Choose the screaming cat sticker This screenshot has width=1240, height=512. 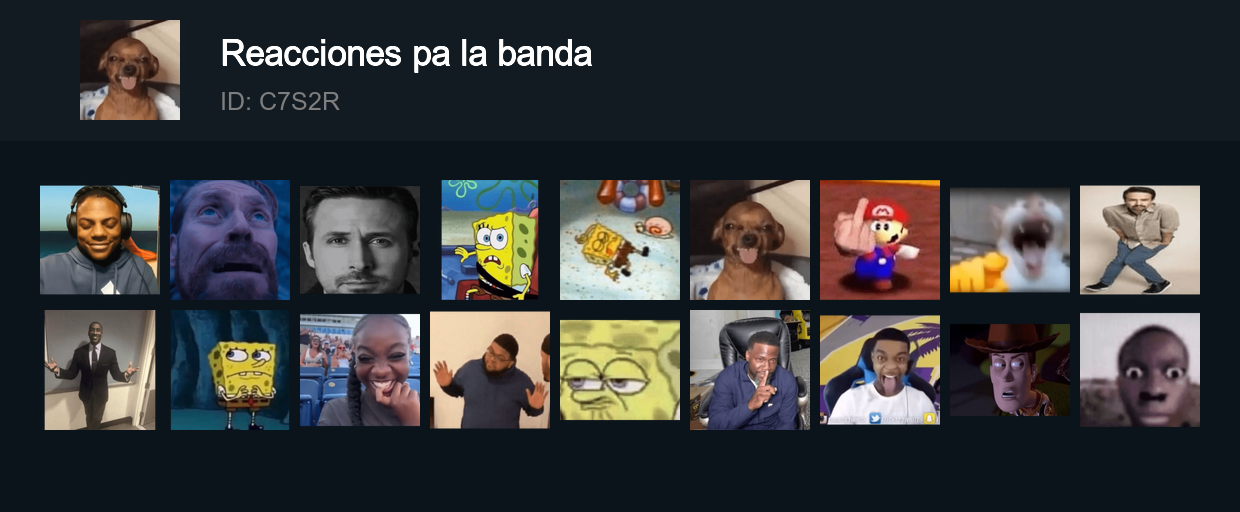(x=1010, y=240)
